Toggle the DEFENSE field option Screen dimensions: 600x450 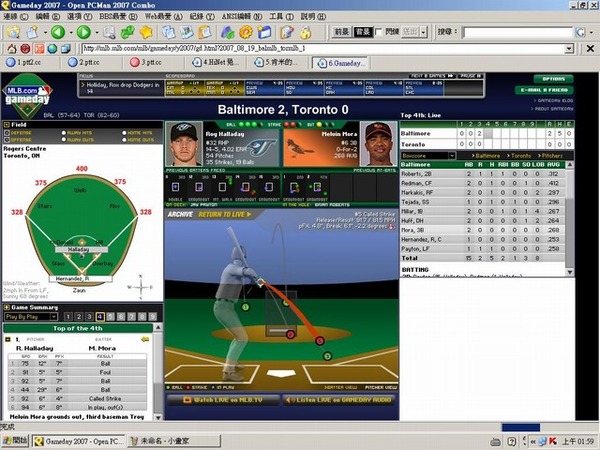(7, 133)
